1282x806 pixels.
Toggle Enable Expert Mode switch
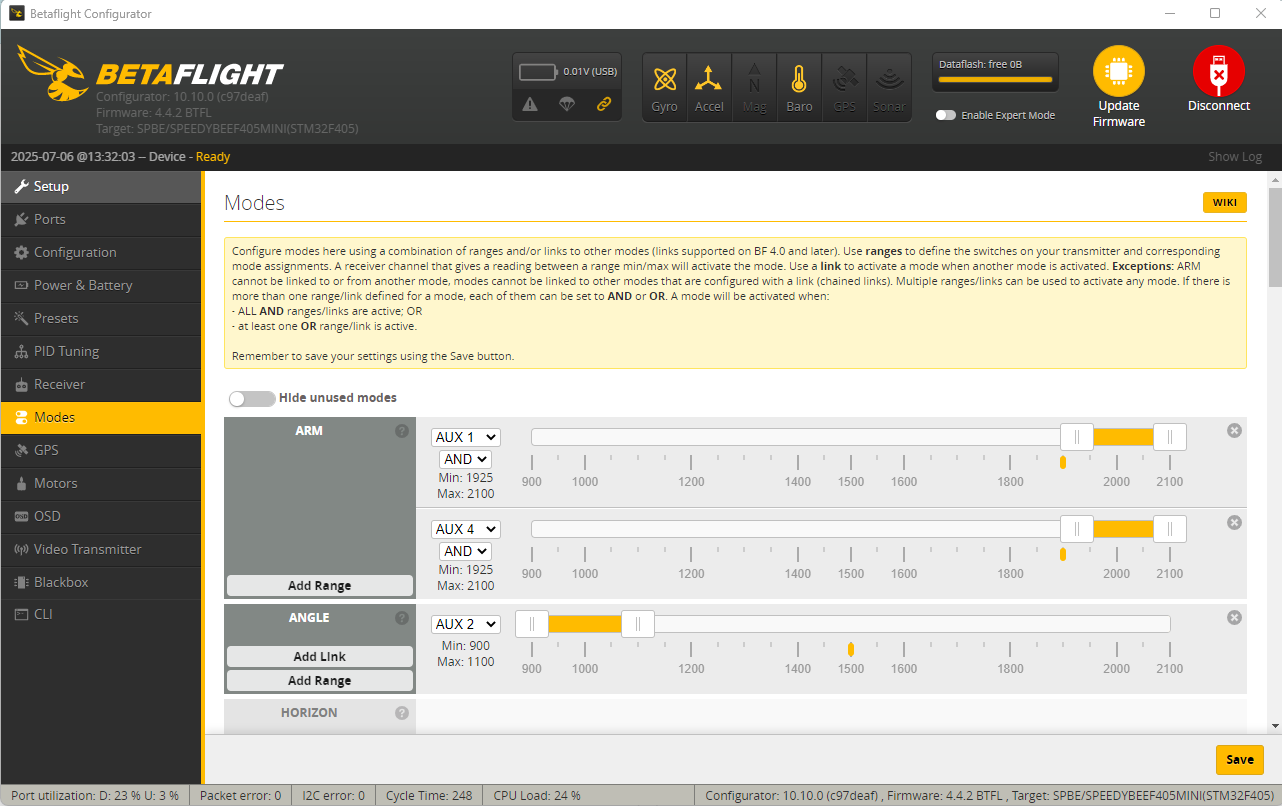click(x=946, y=115)
